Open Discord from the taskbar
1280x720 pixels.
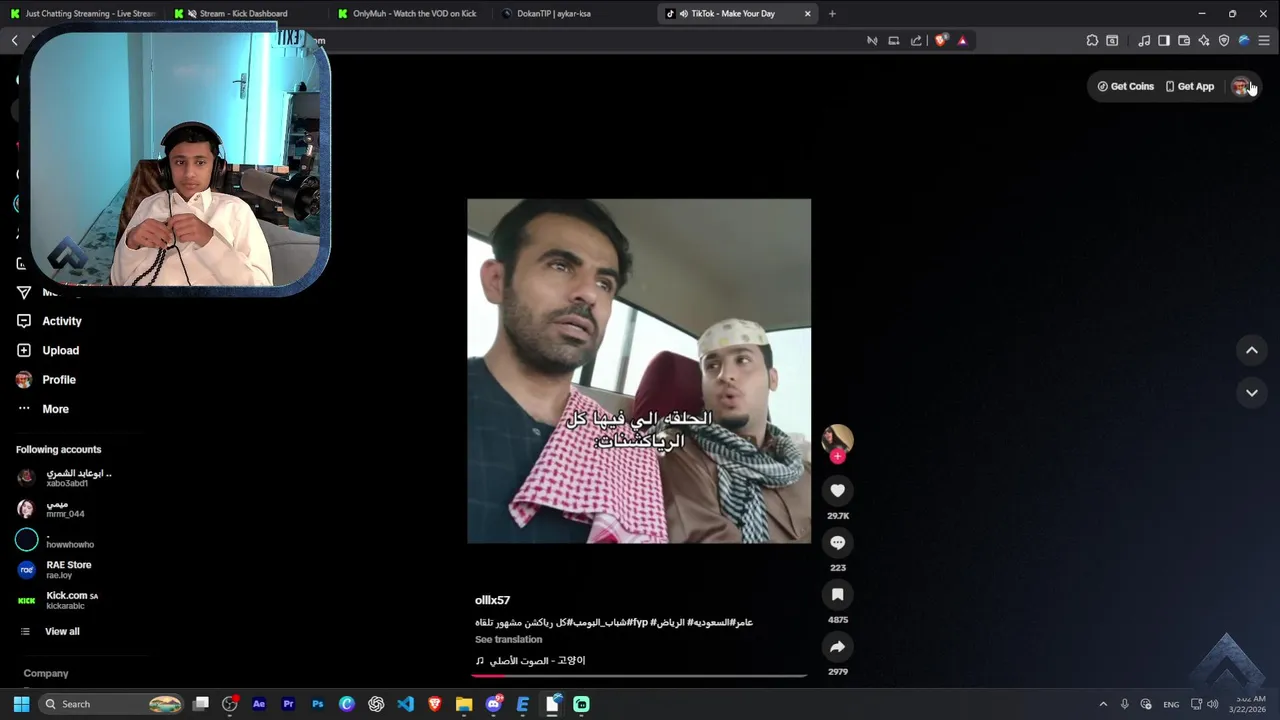point(493,704)
